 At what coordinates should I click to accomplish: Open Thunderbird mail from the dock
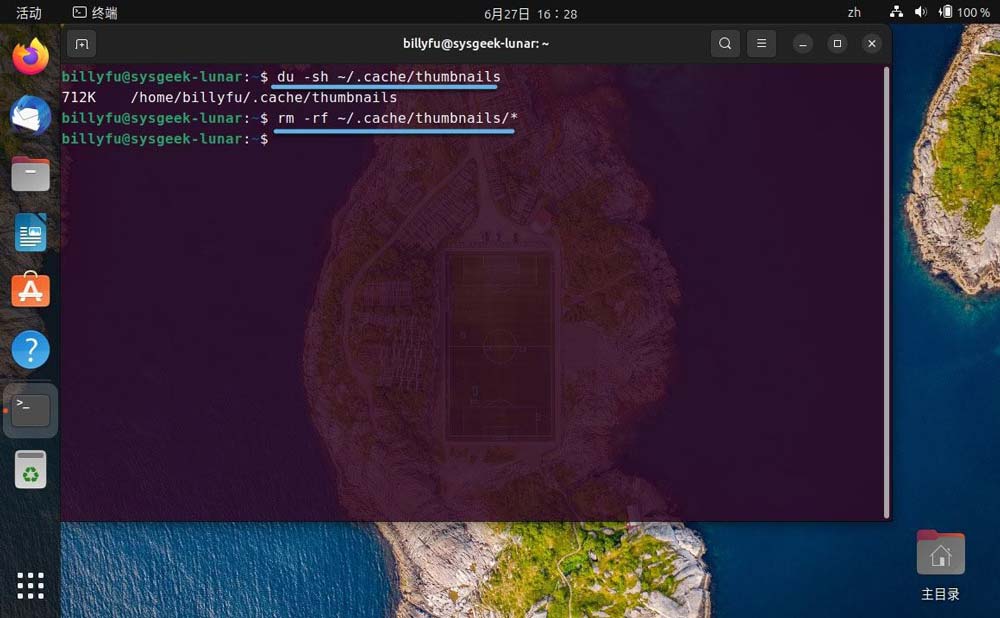click(x=31, y=115)
